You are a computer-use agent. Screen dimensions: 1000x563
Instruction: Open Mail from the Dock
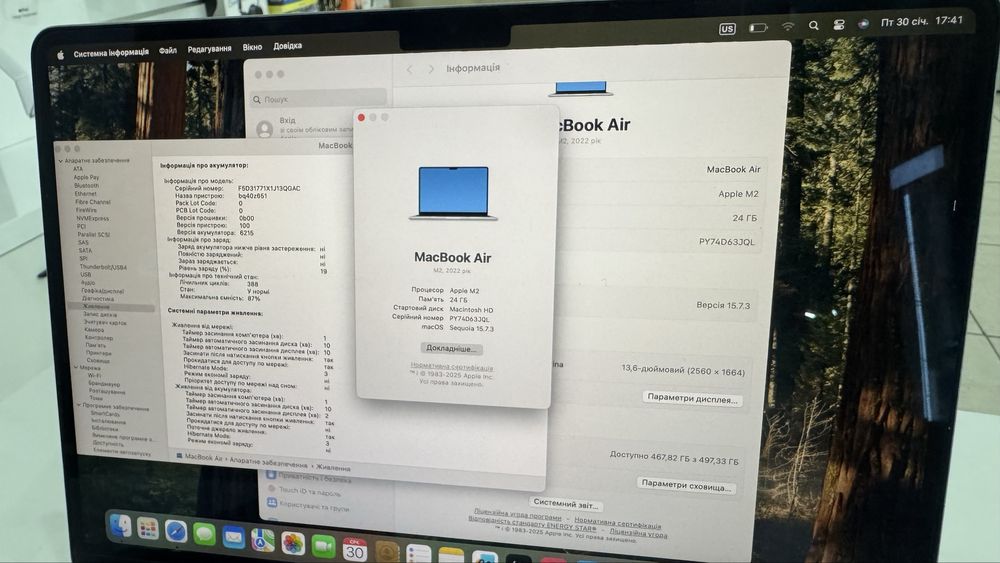click(233, 537)
